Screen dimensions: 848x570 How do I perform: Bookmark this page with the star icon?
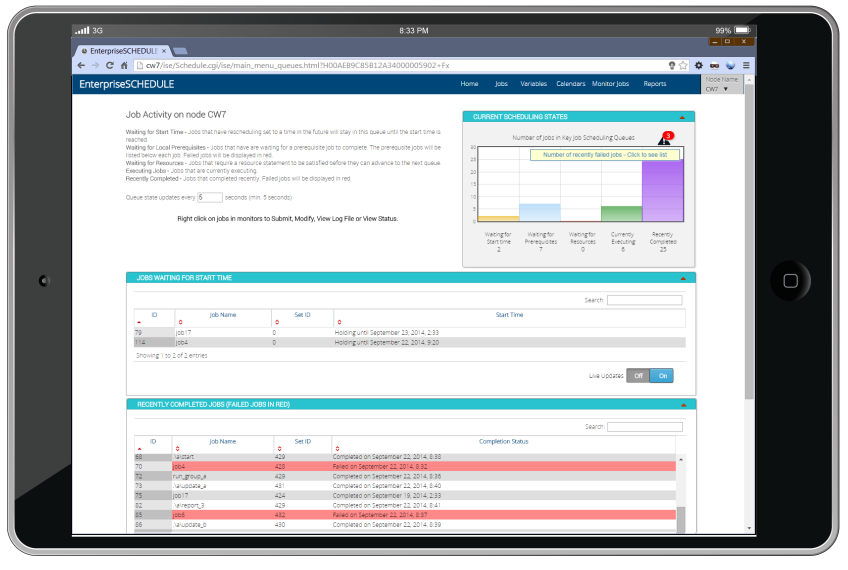pos(683,65)
